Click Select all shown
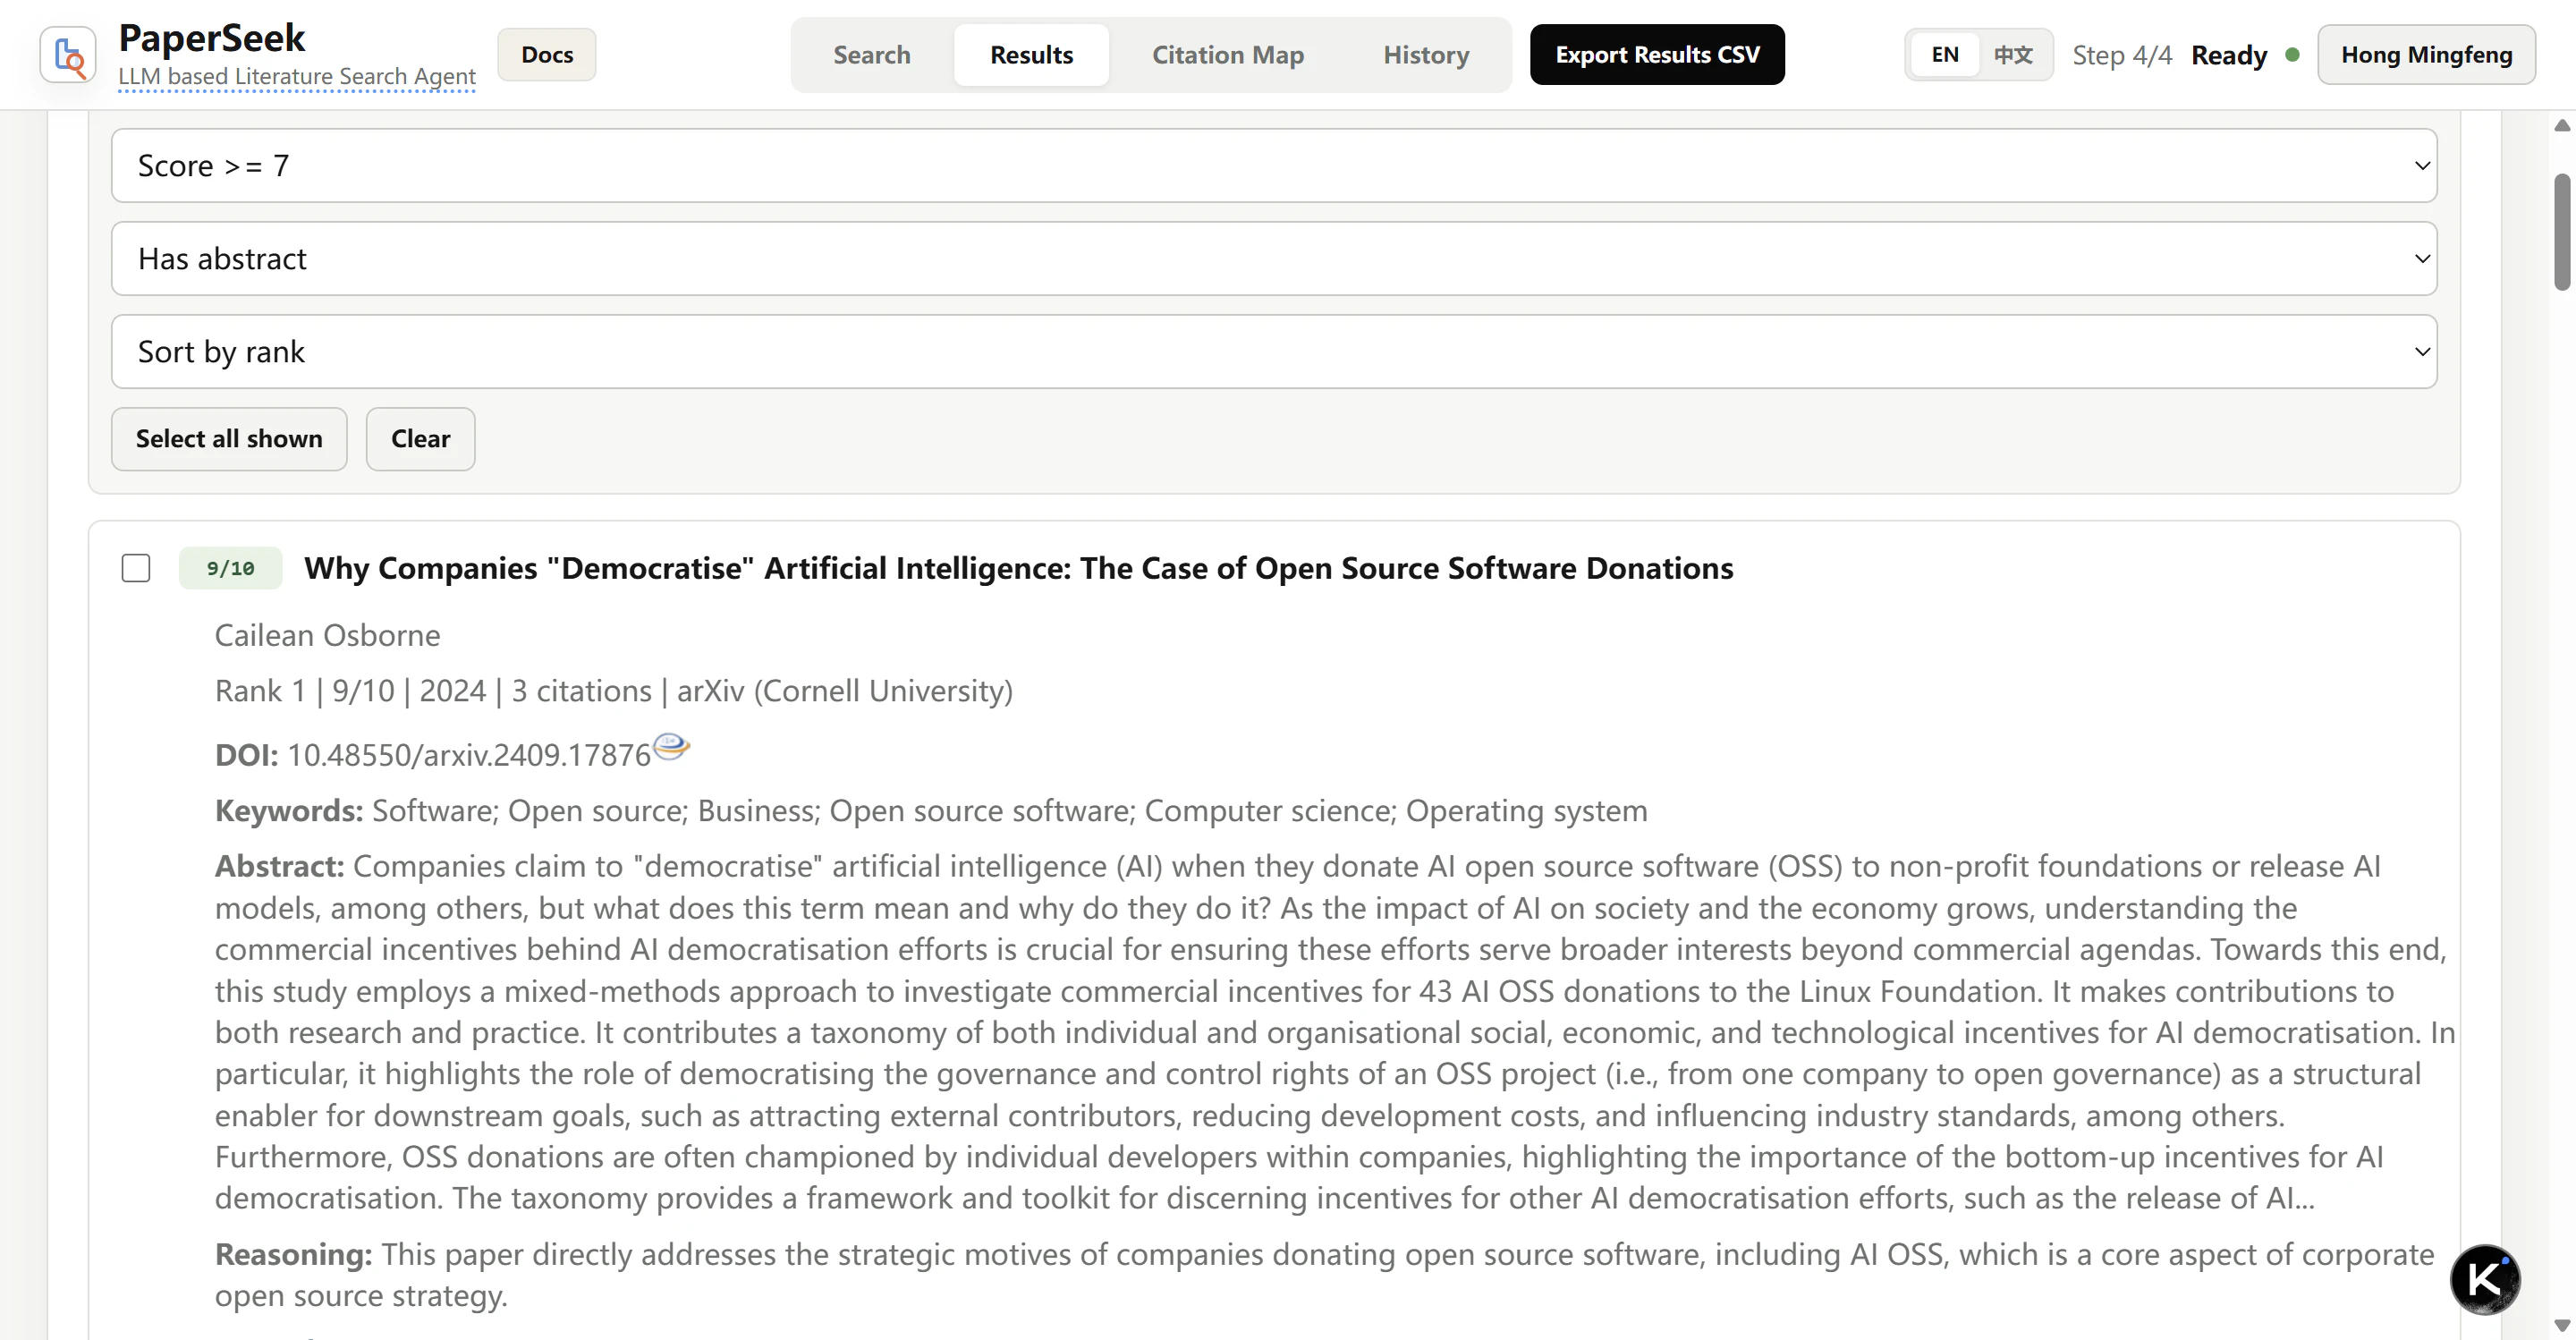Screen dimensions: 2576x1340 point(229,438)
